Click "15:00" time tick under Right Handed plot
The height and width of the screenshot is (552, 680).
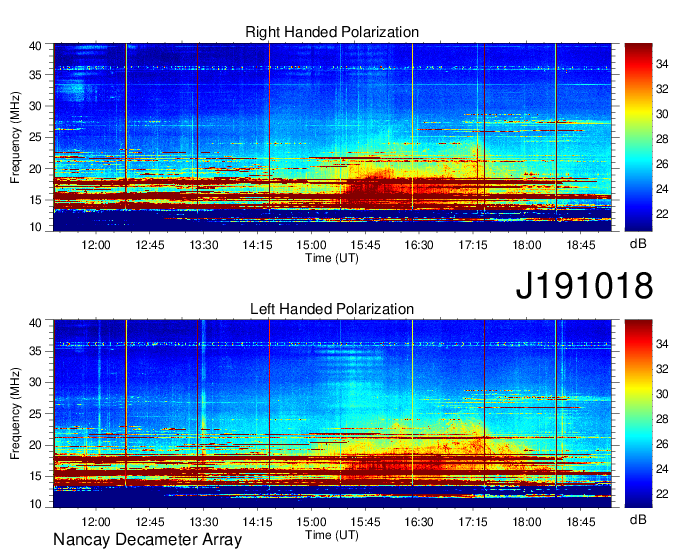click(311, 245)
